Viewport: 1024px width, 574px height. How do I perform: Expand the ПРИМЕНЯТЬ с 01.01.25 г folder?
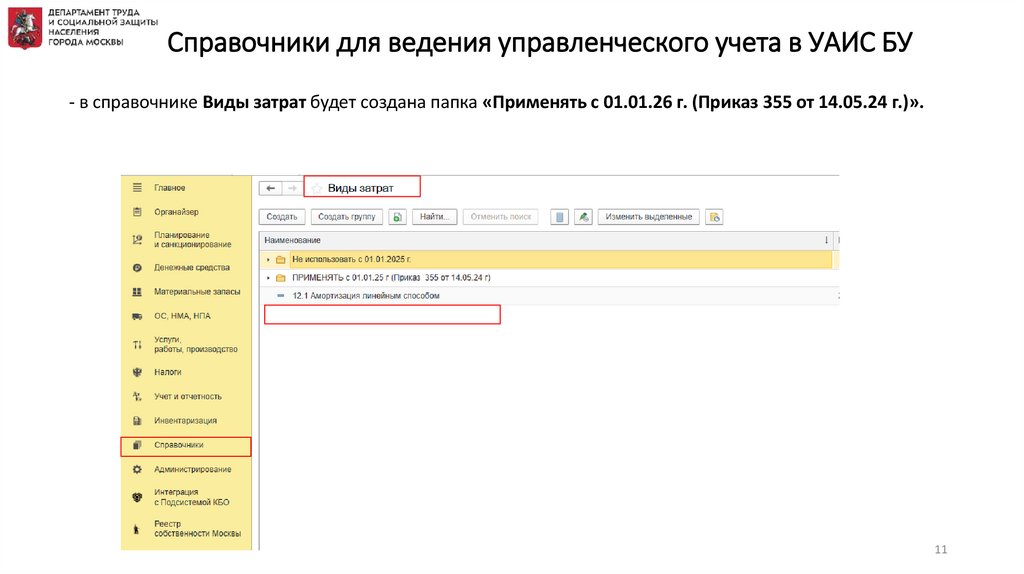[268, 278]
